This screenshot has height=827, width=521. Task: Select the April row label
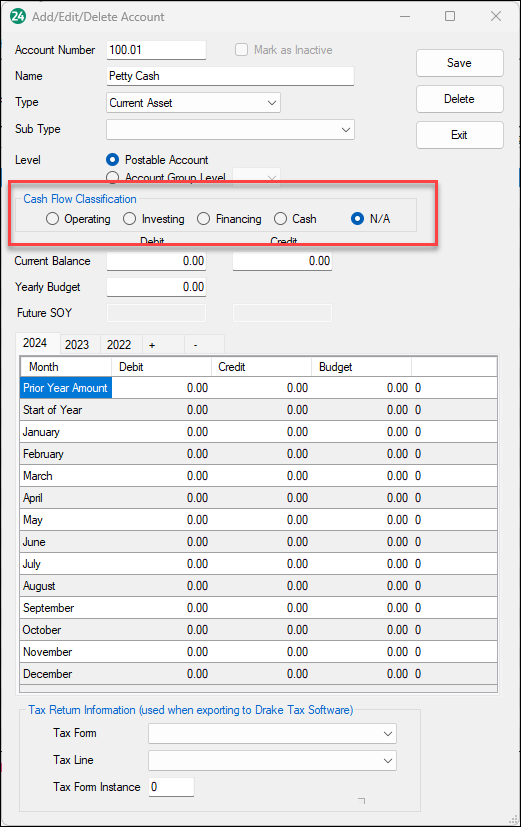point(33,498)
